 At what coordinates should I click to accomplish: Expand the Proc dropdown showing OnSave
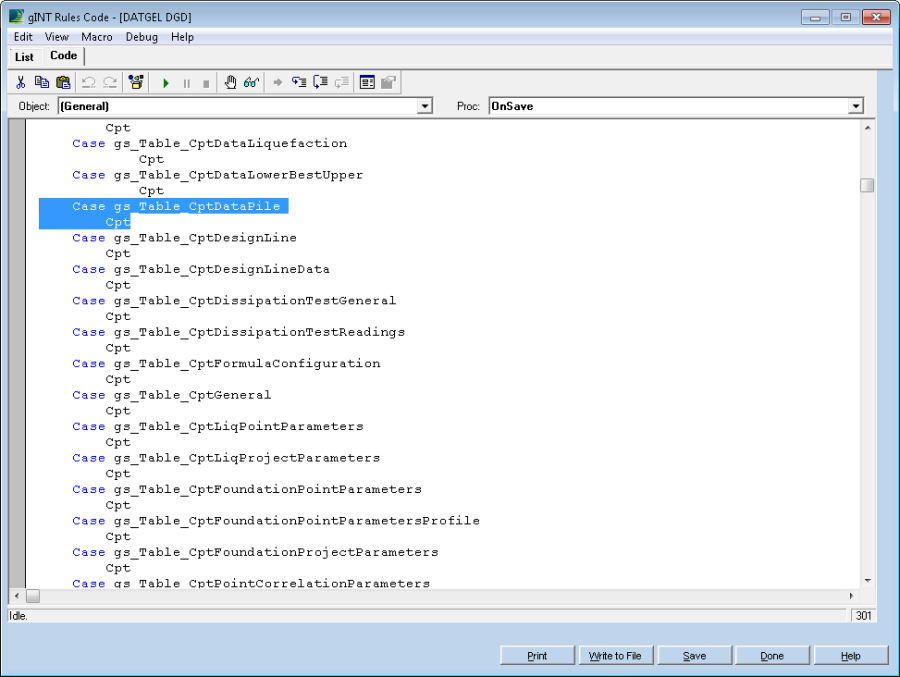coord(855,106)
